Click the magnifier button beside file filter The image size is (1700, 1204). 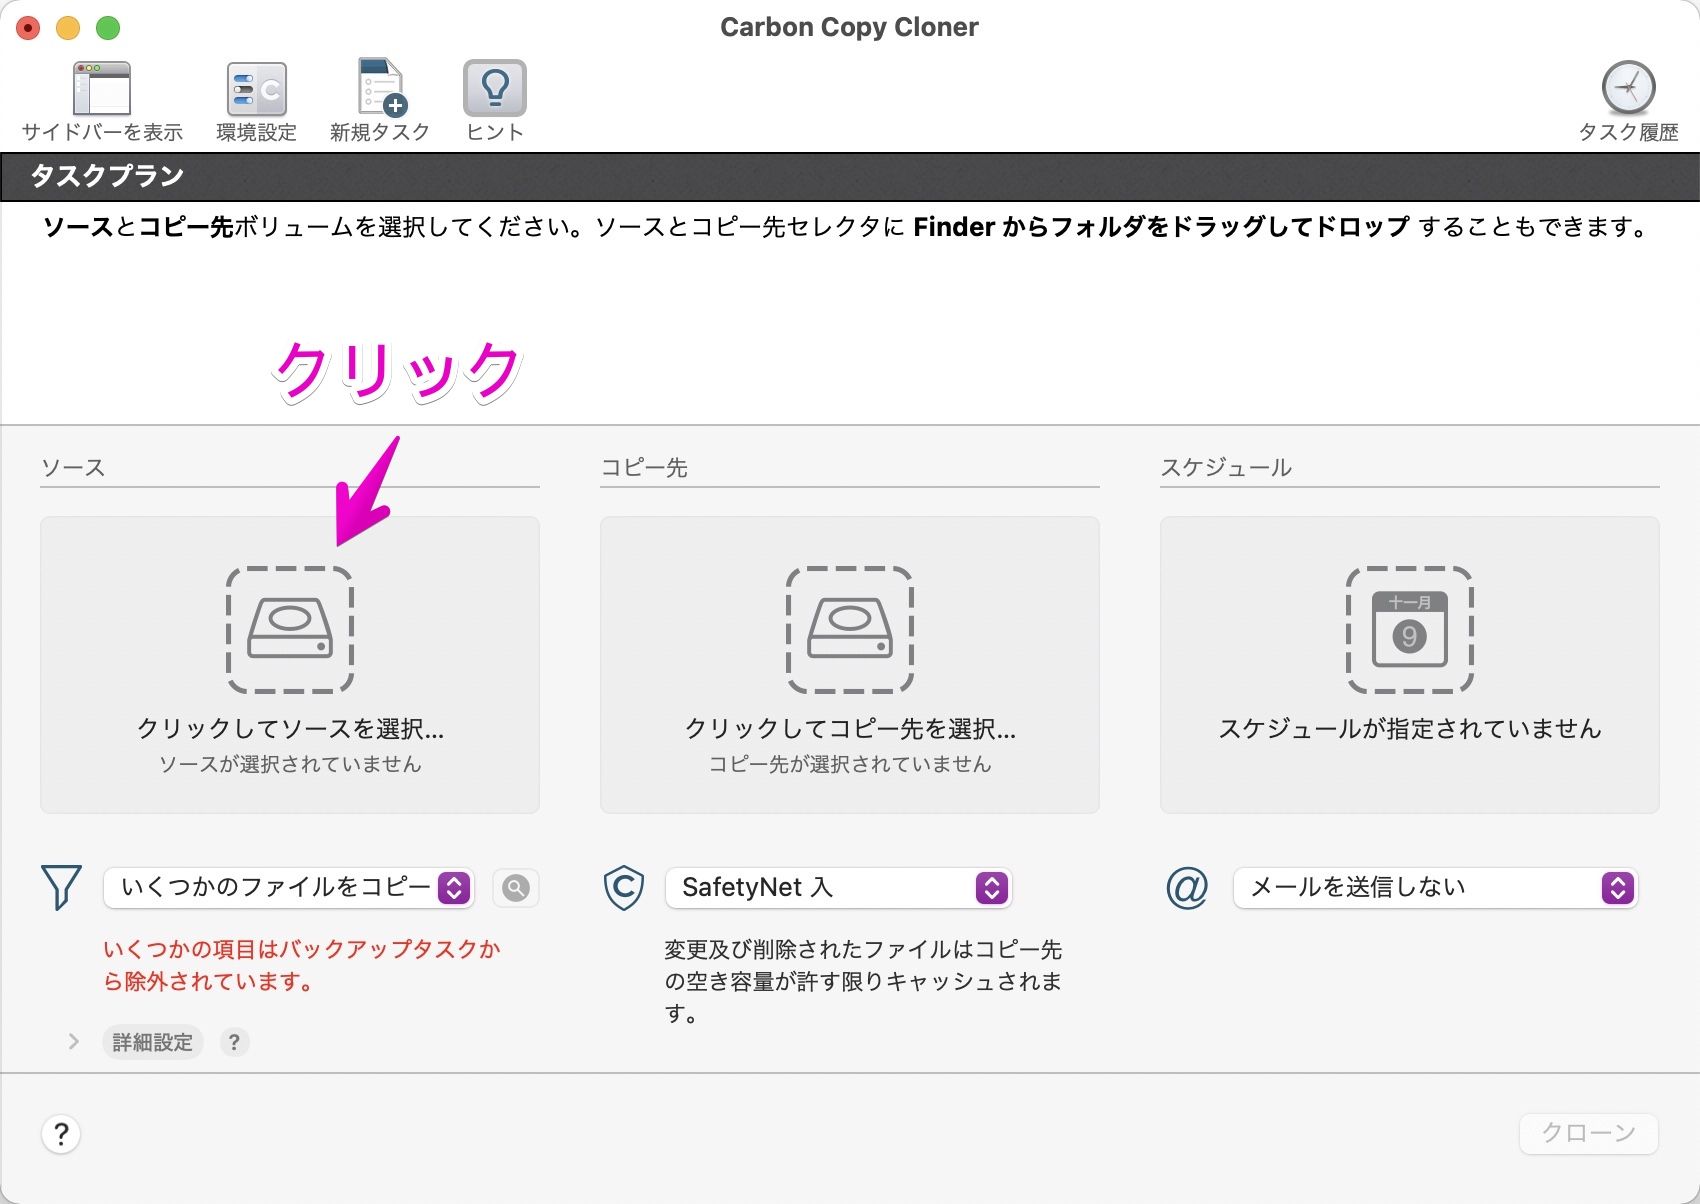pyautogui.click(x=516, y=887)
